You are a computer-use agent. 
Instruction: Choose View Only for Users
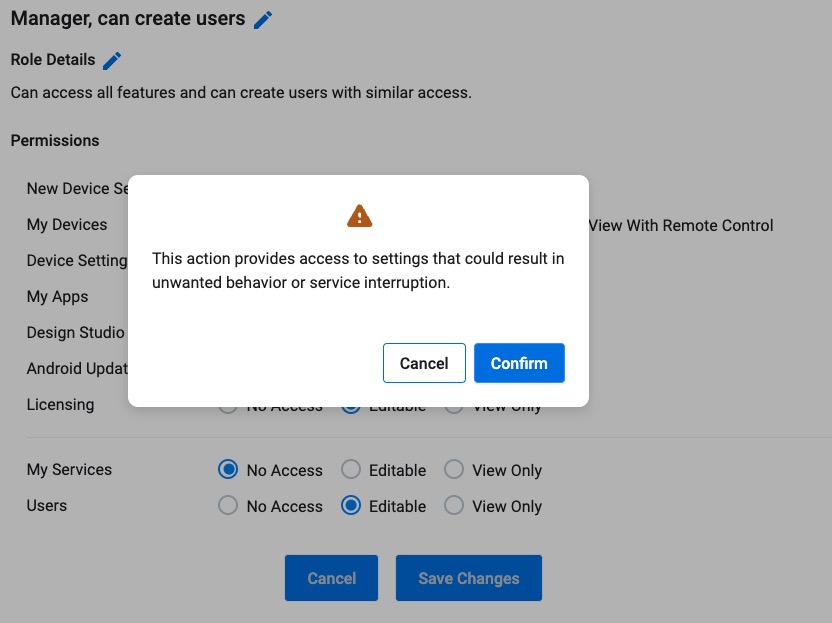[454, 506]
